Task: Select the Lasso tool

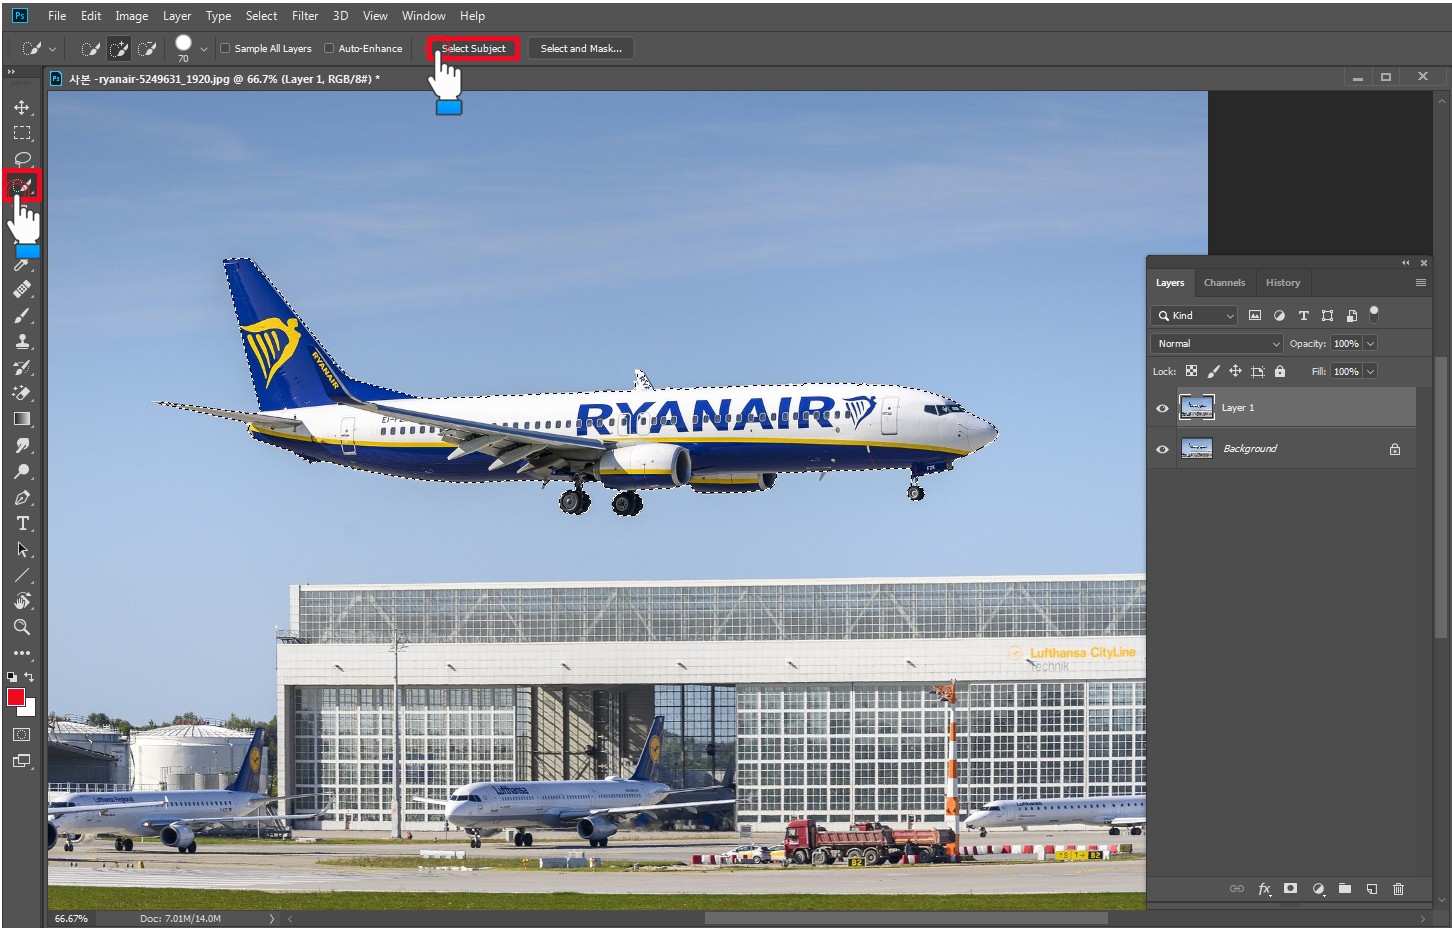Action: click(22, 159)
